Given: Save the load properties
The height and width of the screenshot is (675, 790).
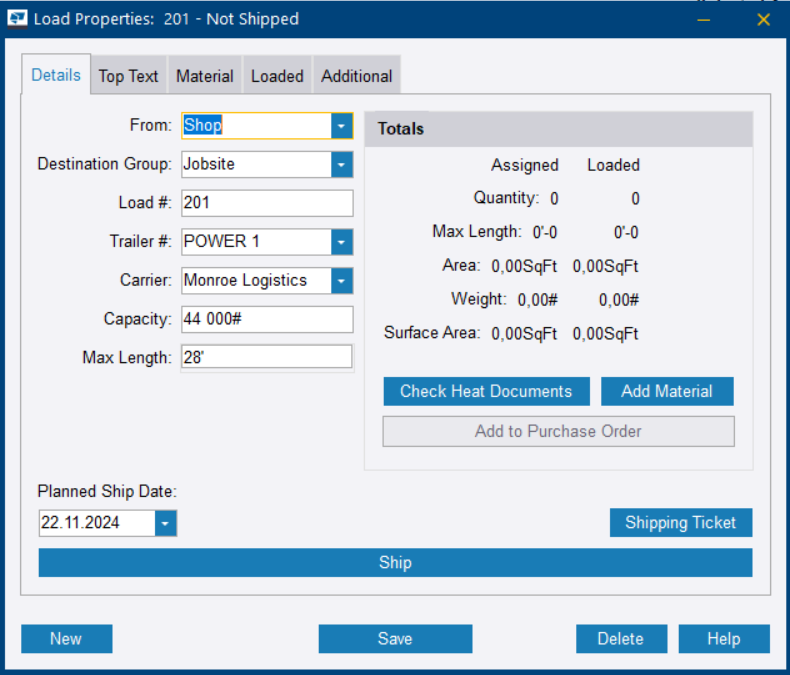Looking at the screenshot, I should click(x=395, y=639).
